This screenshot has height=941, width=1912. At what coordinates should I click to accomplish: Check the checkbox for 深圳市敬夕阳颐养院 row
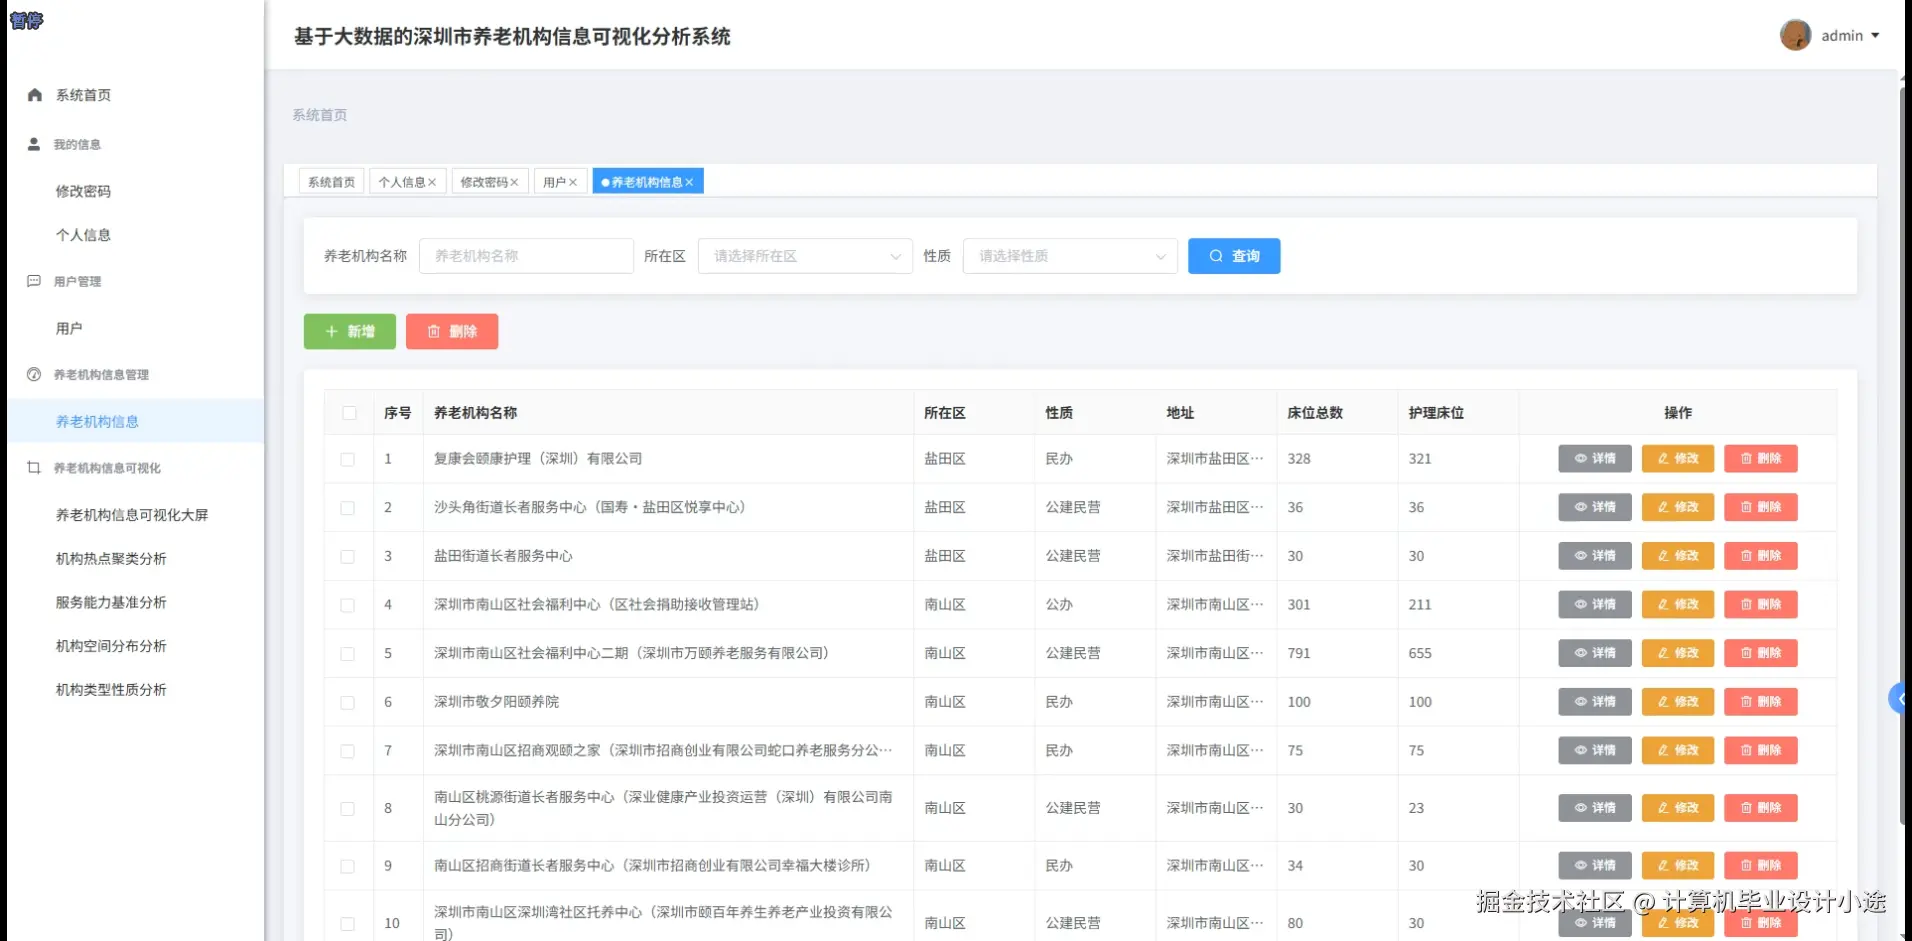pos(348,702)
